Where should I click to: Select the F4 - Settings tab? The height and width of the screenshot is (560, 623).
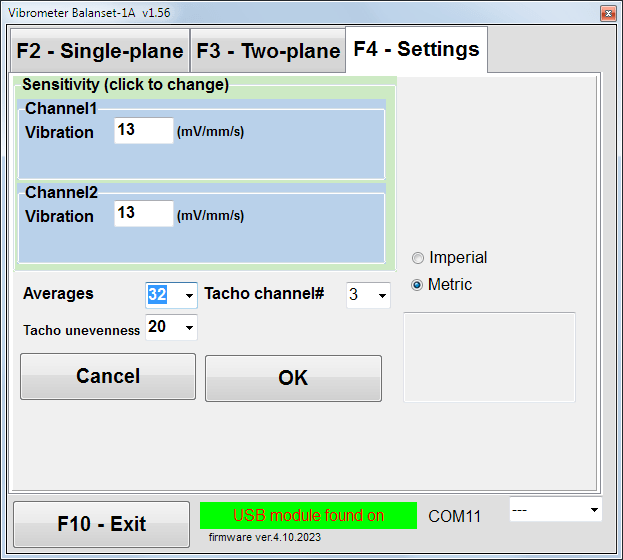[416, 49]
